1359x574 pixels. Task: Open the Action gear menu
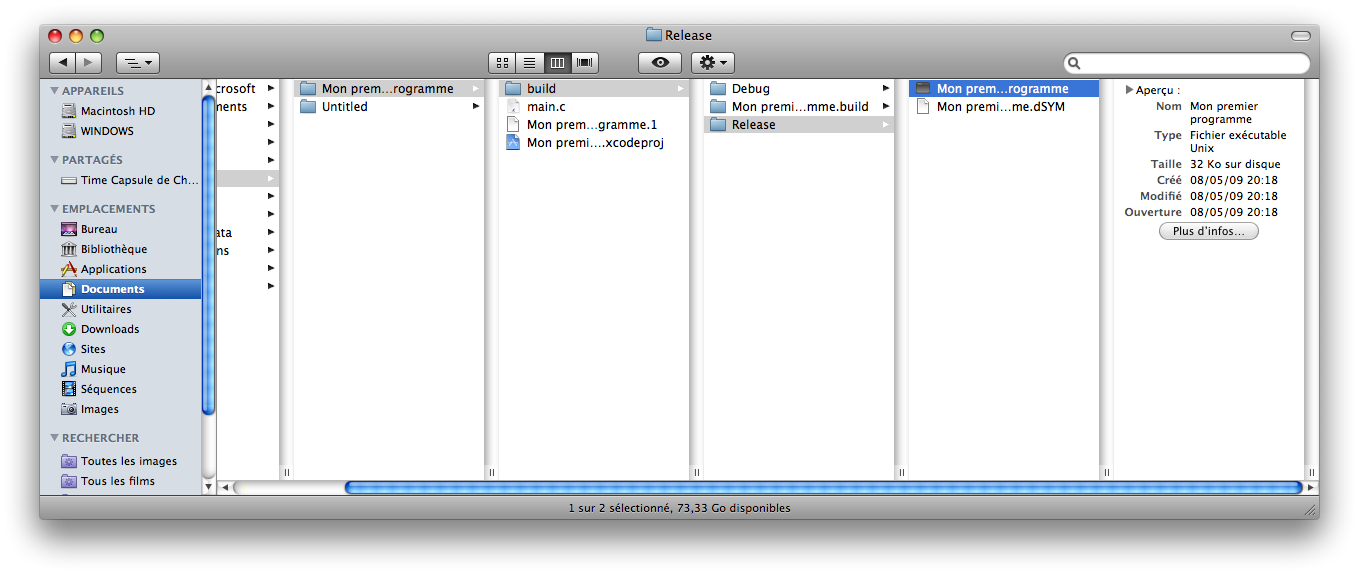tap(713, 62)
